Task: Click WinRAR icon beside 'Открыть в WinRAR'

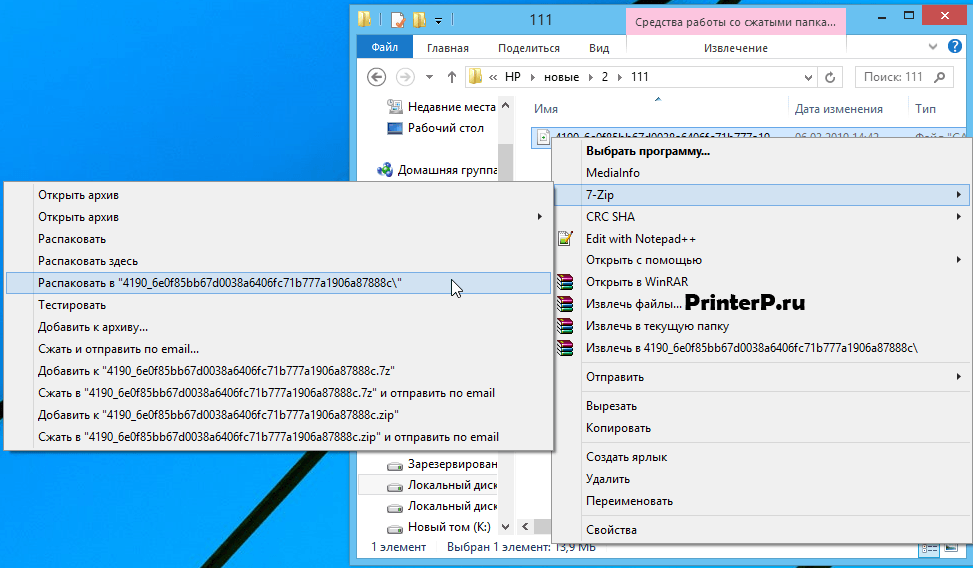Action: [565, 282]
